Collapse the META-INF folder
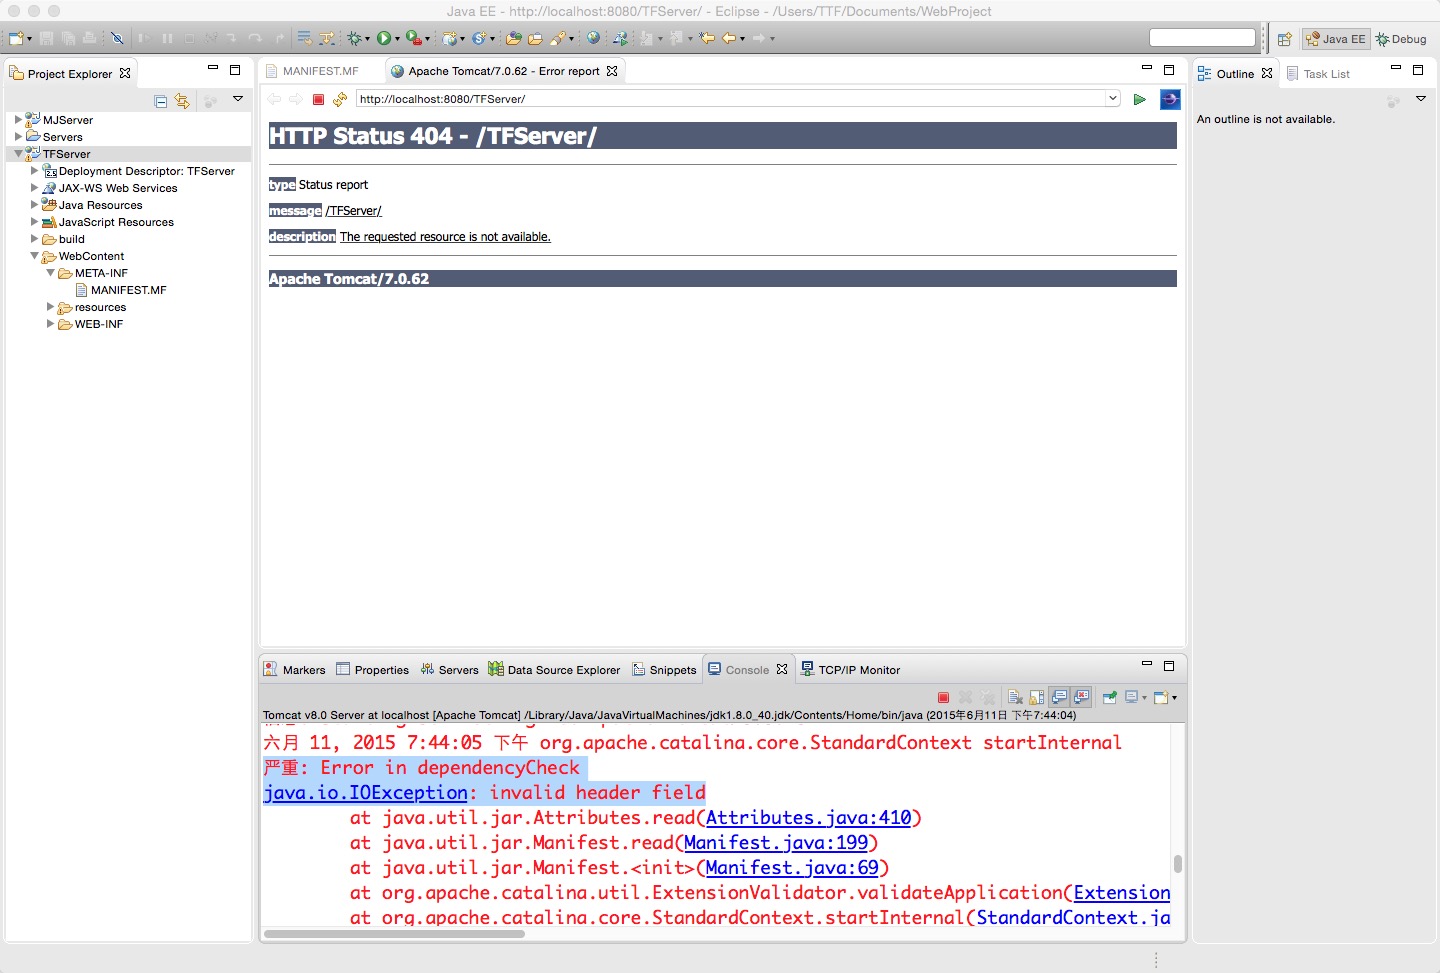 coord(50,273)
